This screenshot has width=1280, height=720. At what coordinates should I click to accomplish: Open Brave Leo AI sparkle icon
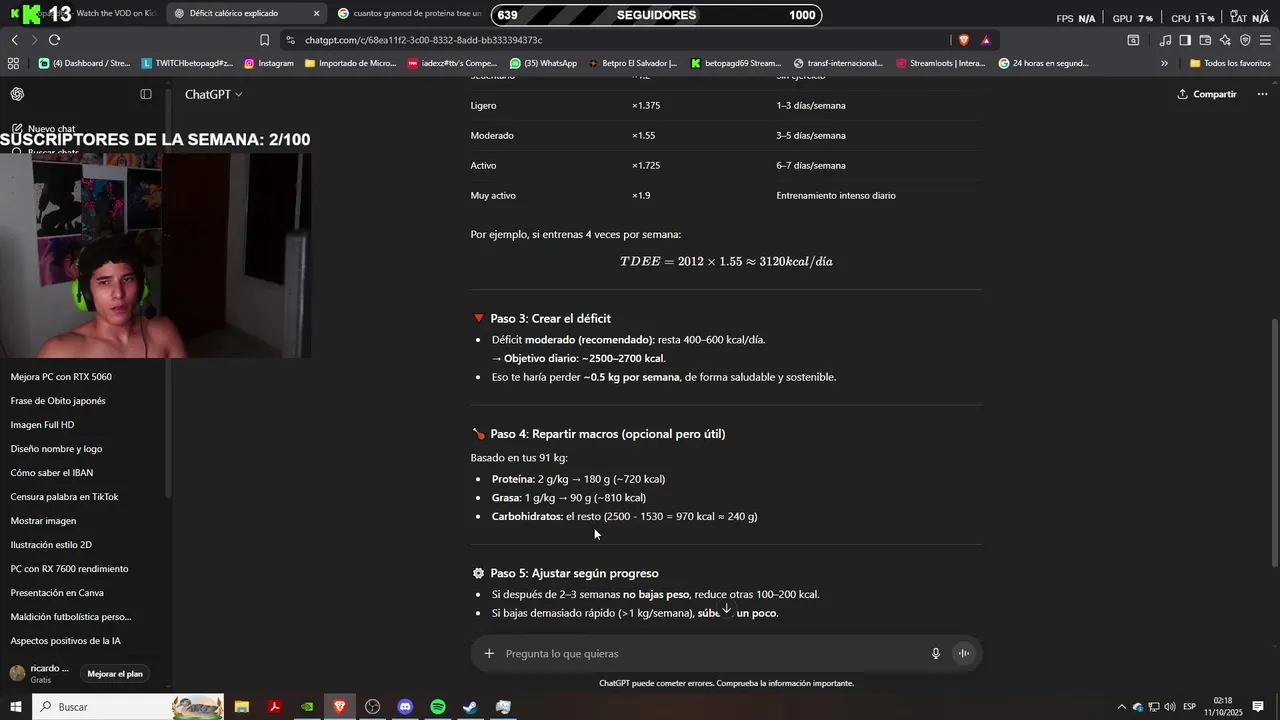click(x=1225, y=40)
